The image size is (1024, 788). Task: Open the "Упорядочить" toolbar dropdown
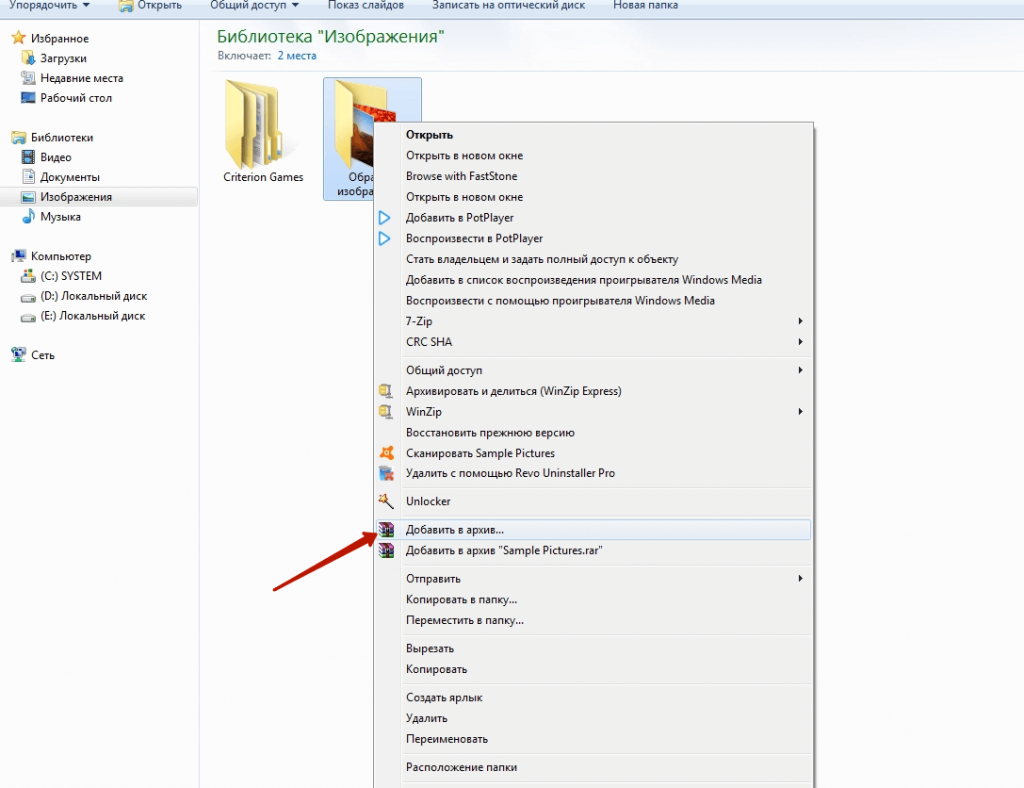pyautogui.click(x=48, y=6)
